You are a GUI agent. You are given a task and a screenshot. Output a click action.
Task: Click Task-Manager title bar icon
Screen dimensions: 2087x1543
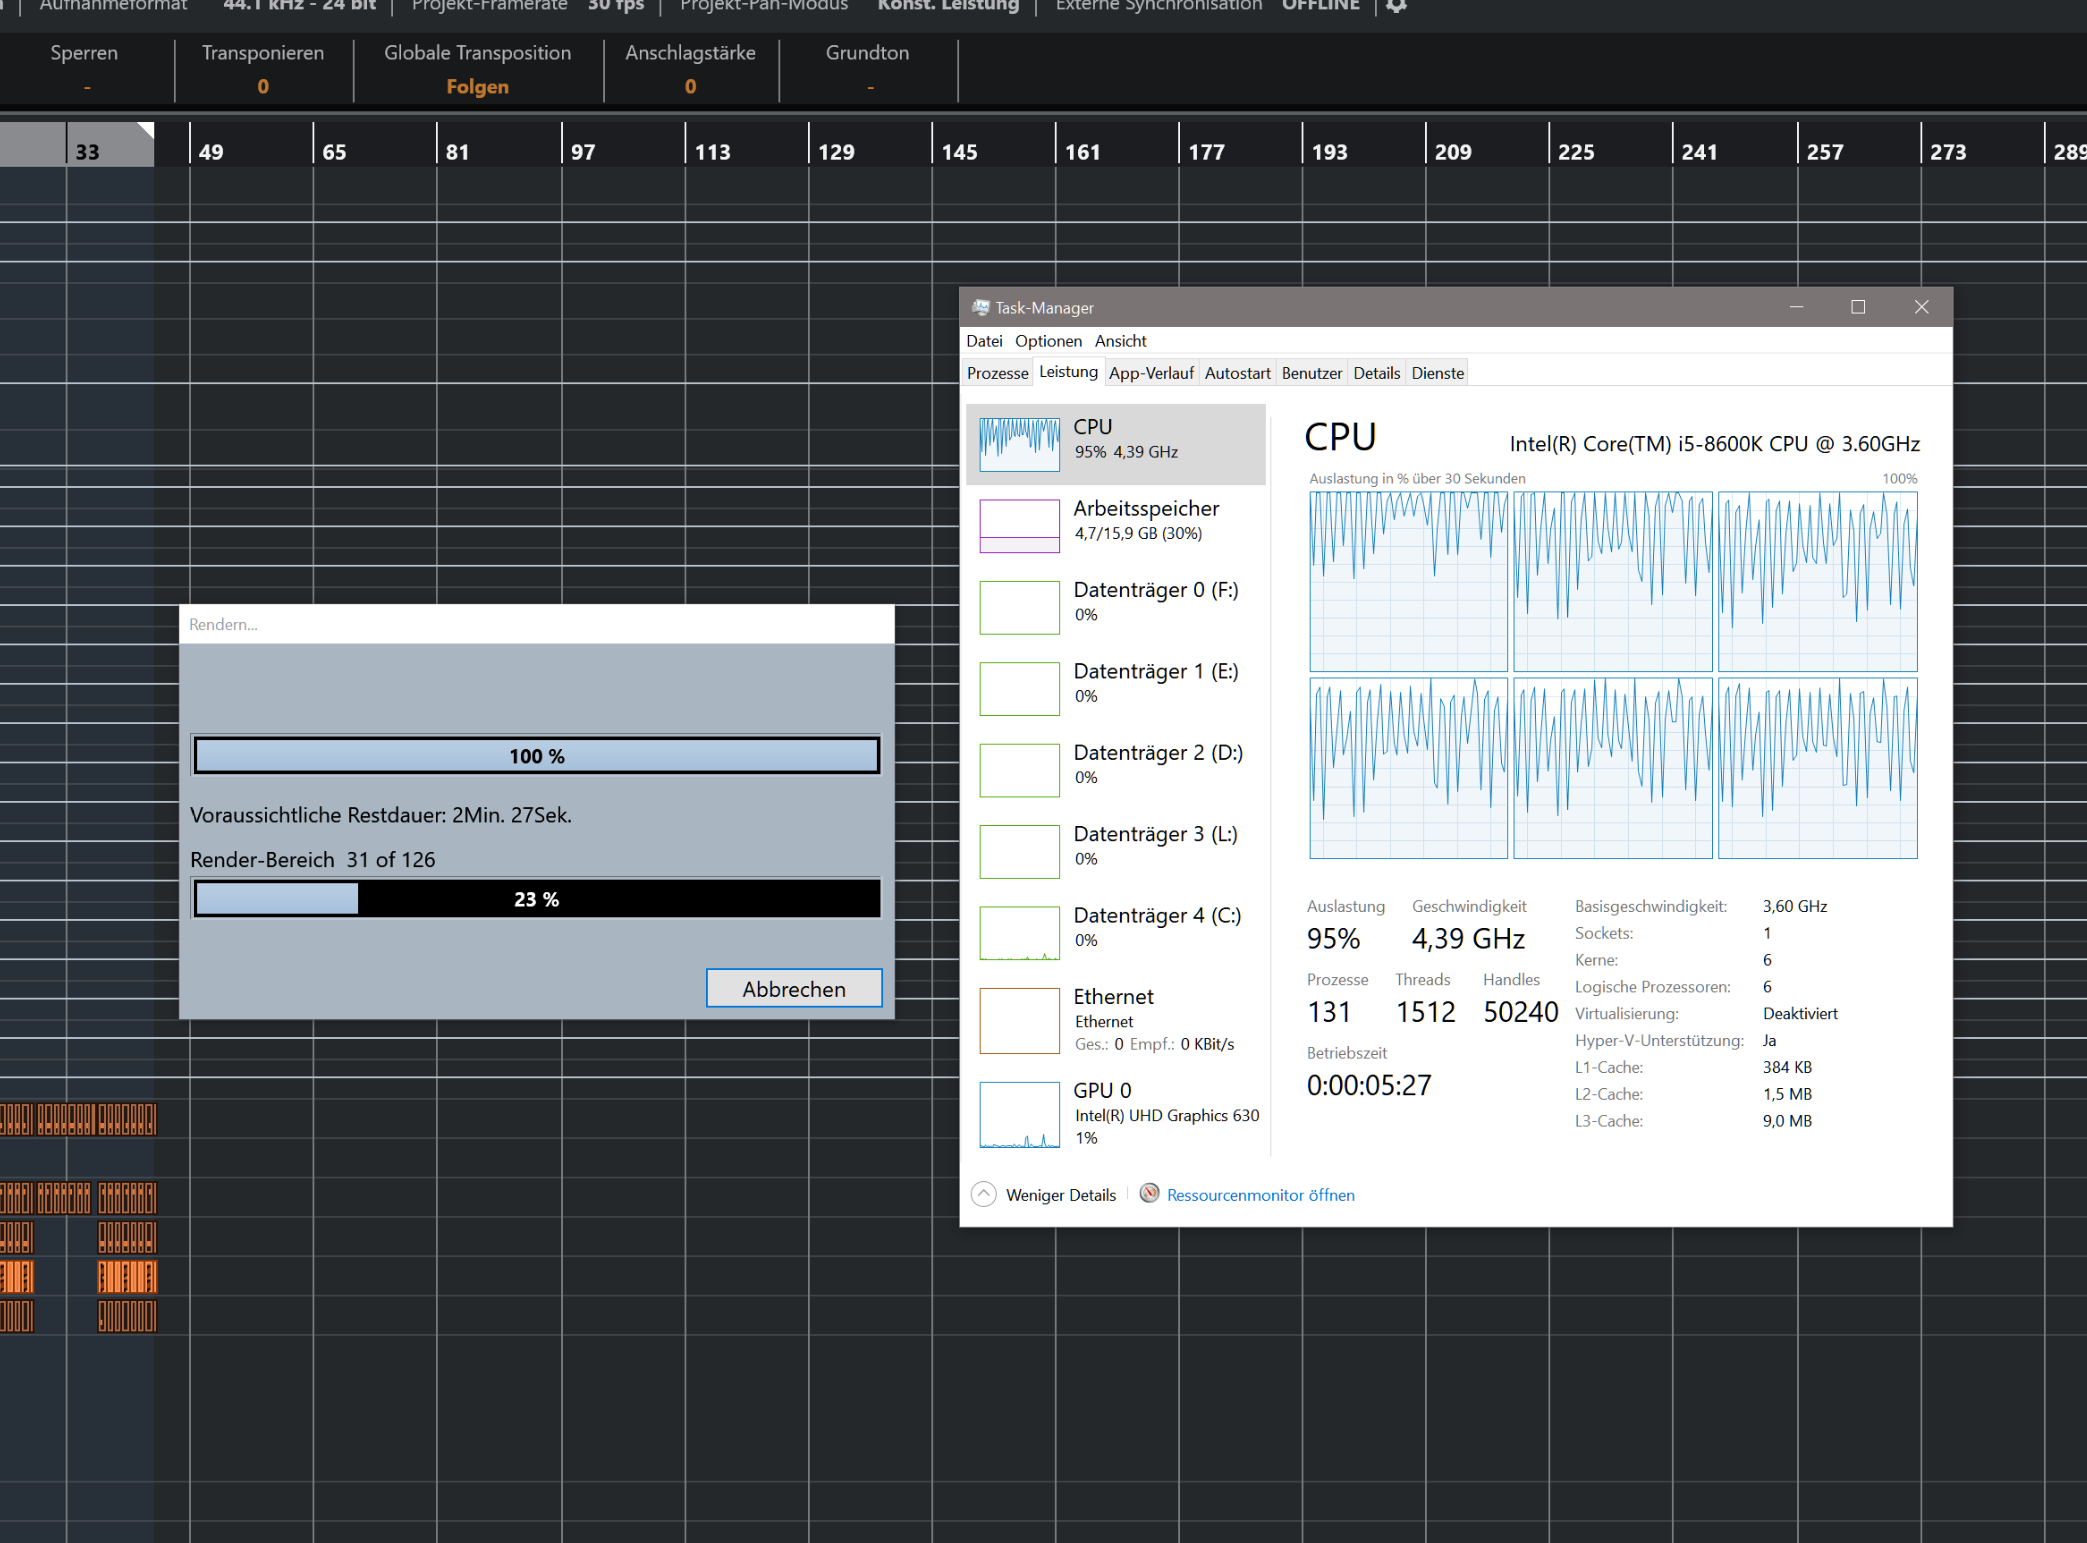point(981,308)
